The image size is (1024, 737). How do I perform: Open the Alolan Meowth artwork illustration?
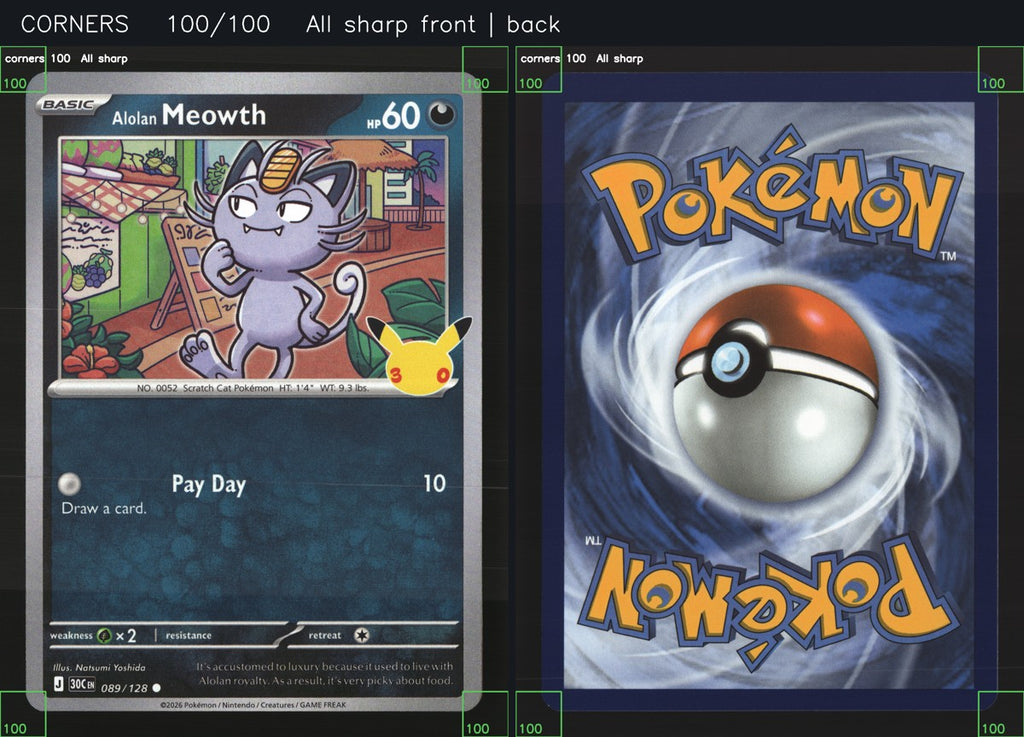click(253, 258)
